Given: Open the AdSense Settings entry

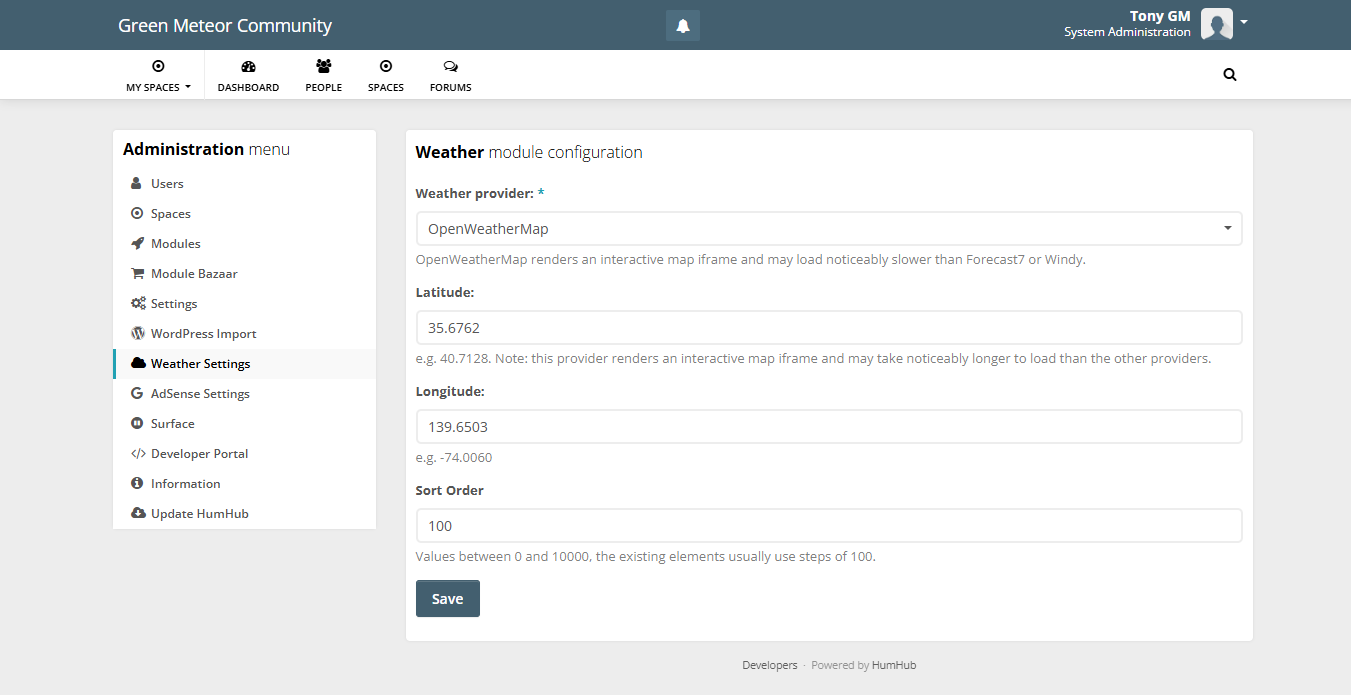Looking at the screenshot, I should [244, 394].
